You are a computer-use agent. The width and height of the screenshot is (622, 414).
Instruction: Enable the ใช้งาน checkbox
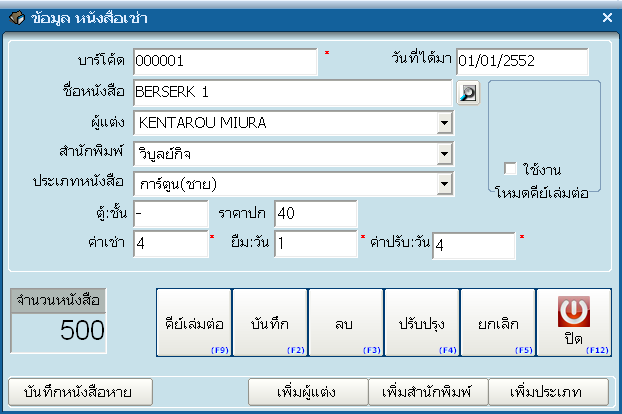pyautogui.click(x=510, y=169)
